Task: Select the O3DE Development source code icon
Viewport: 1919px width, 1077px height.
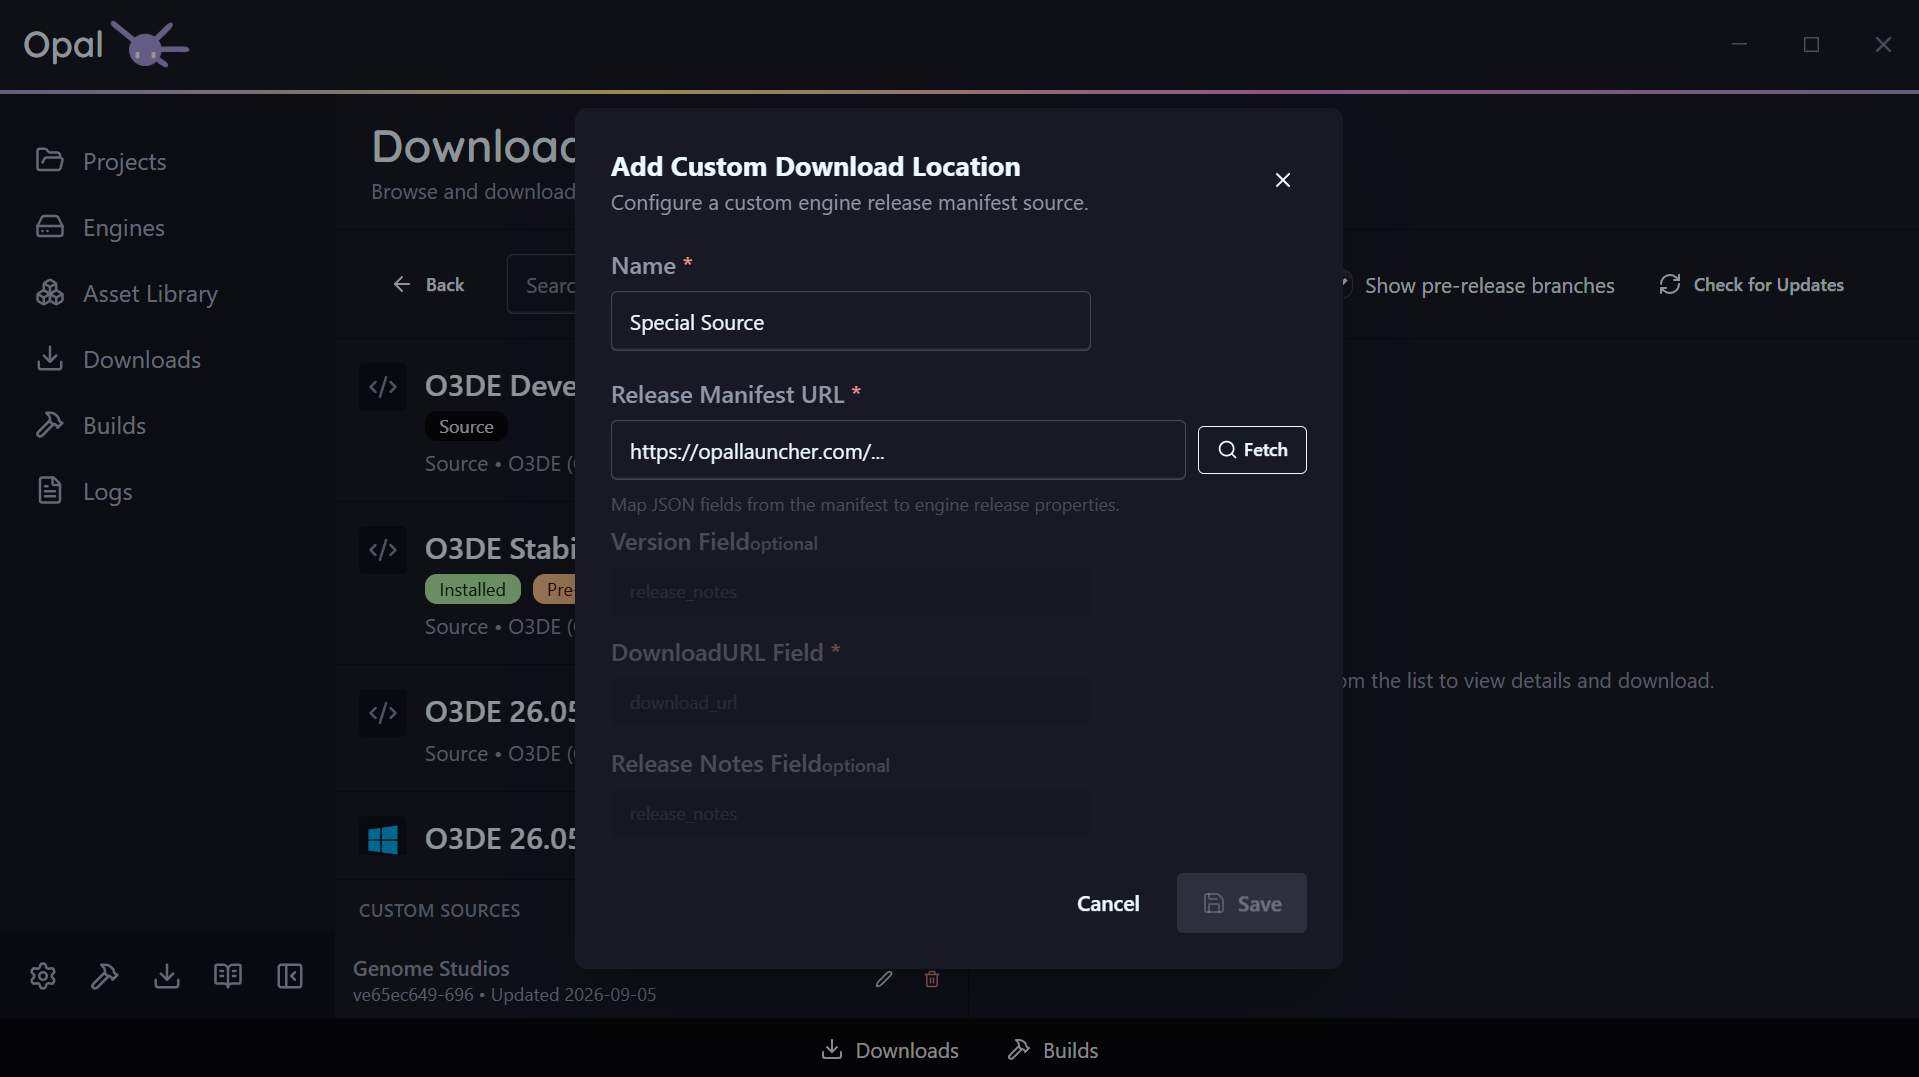Action: click(383, 387)
